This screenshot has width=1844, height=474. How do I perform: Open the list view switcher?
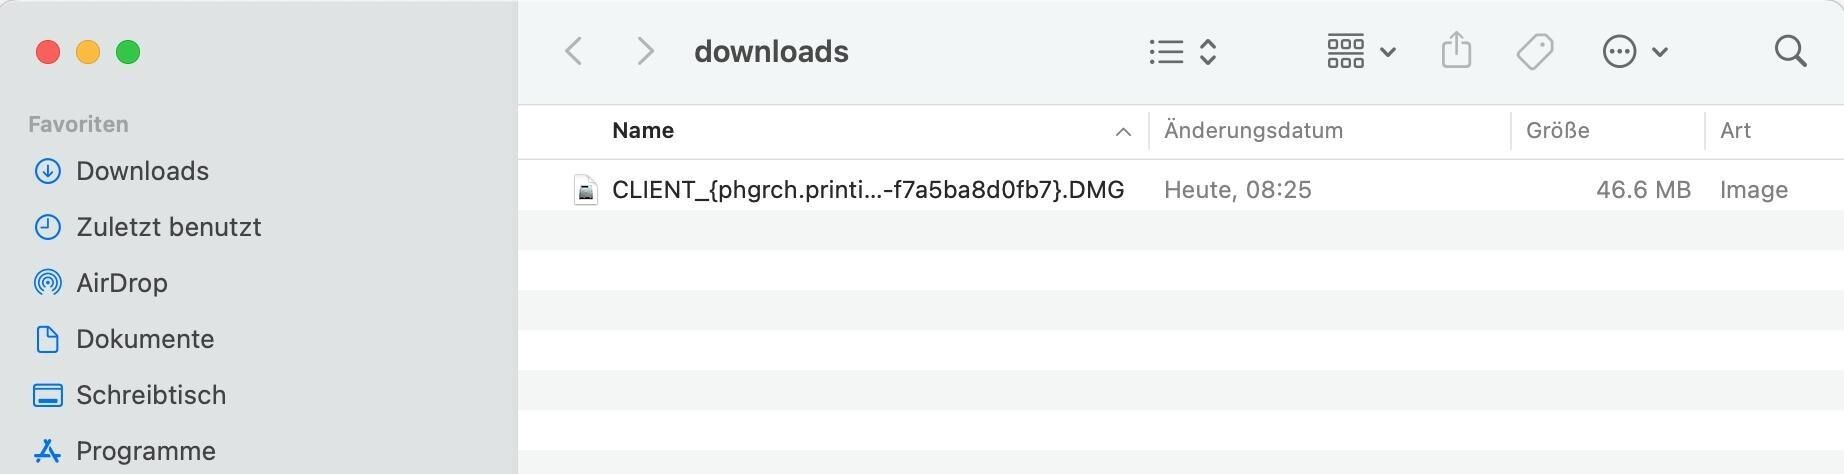click(x=1182, y=51)
